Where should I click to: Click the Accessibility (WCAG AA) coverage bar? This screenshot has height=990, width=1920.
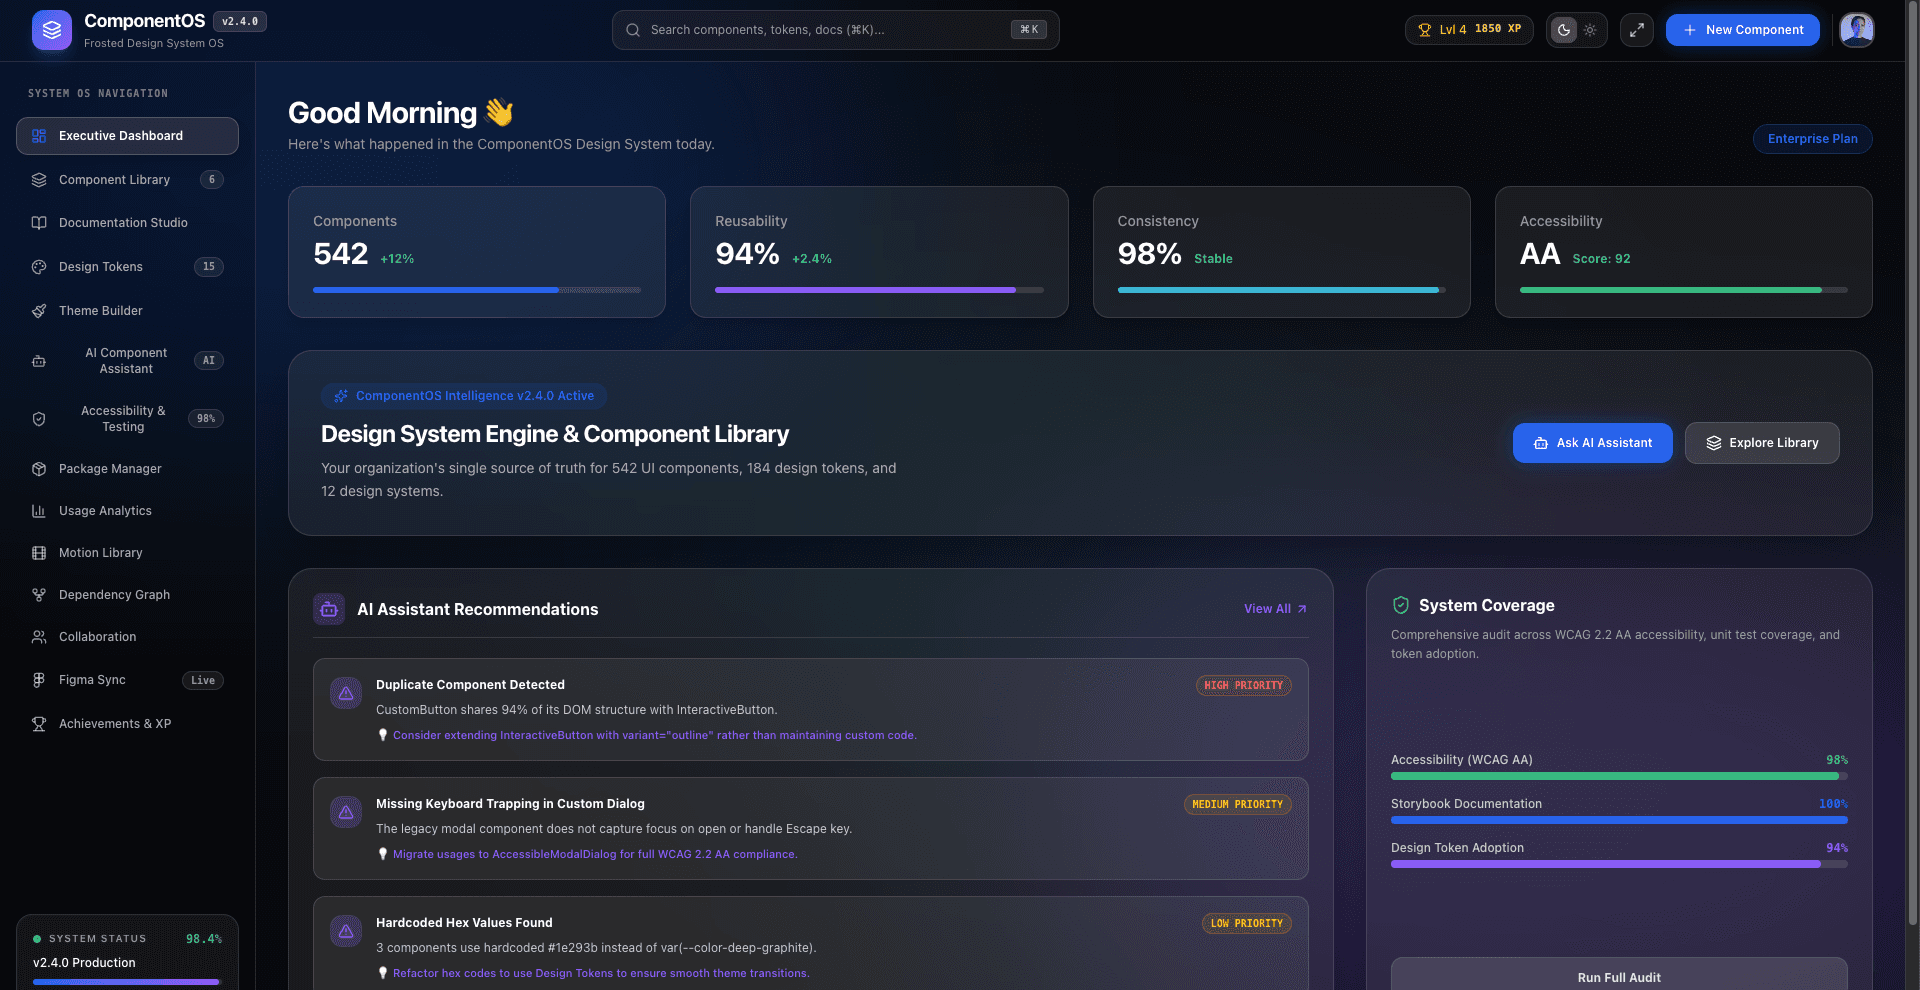pos(1619,776)
